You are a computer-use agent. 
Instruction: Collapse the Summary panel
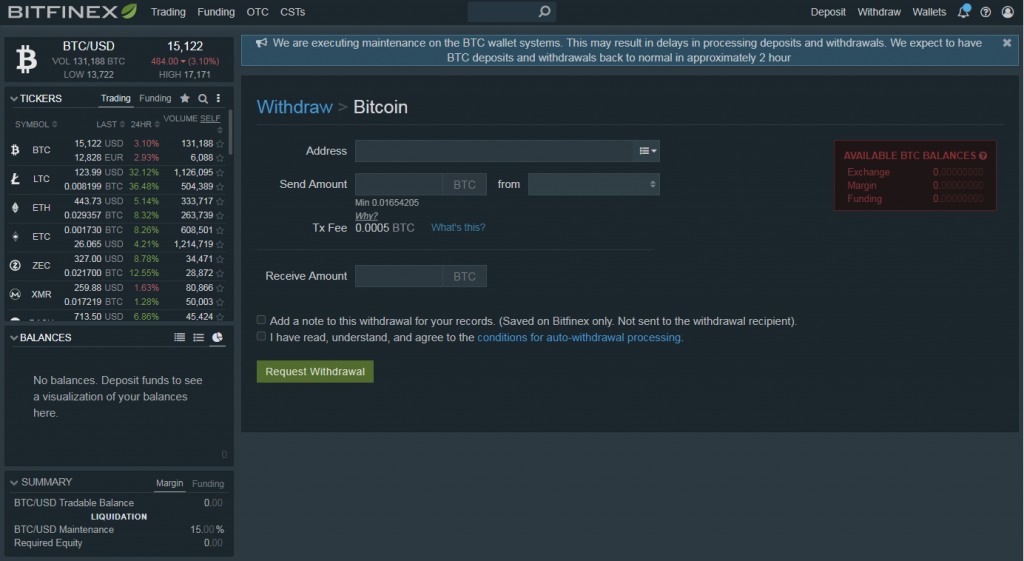[14, 482]
